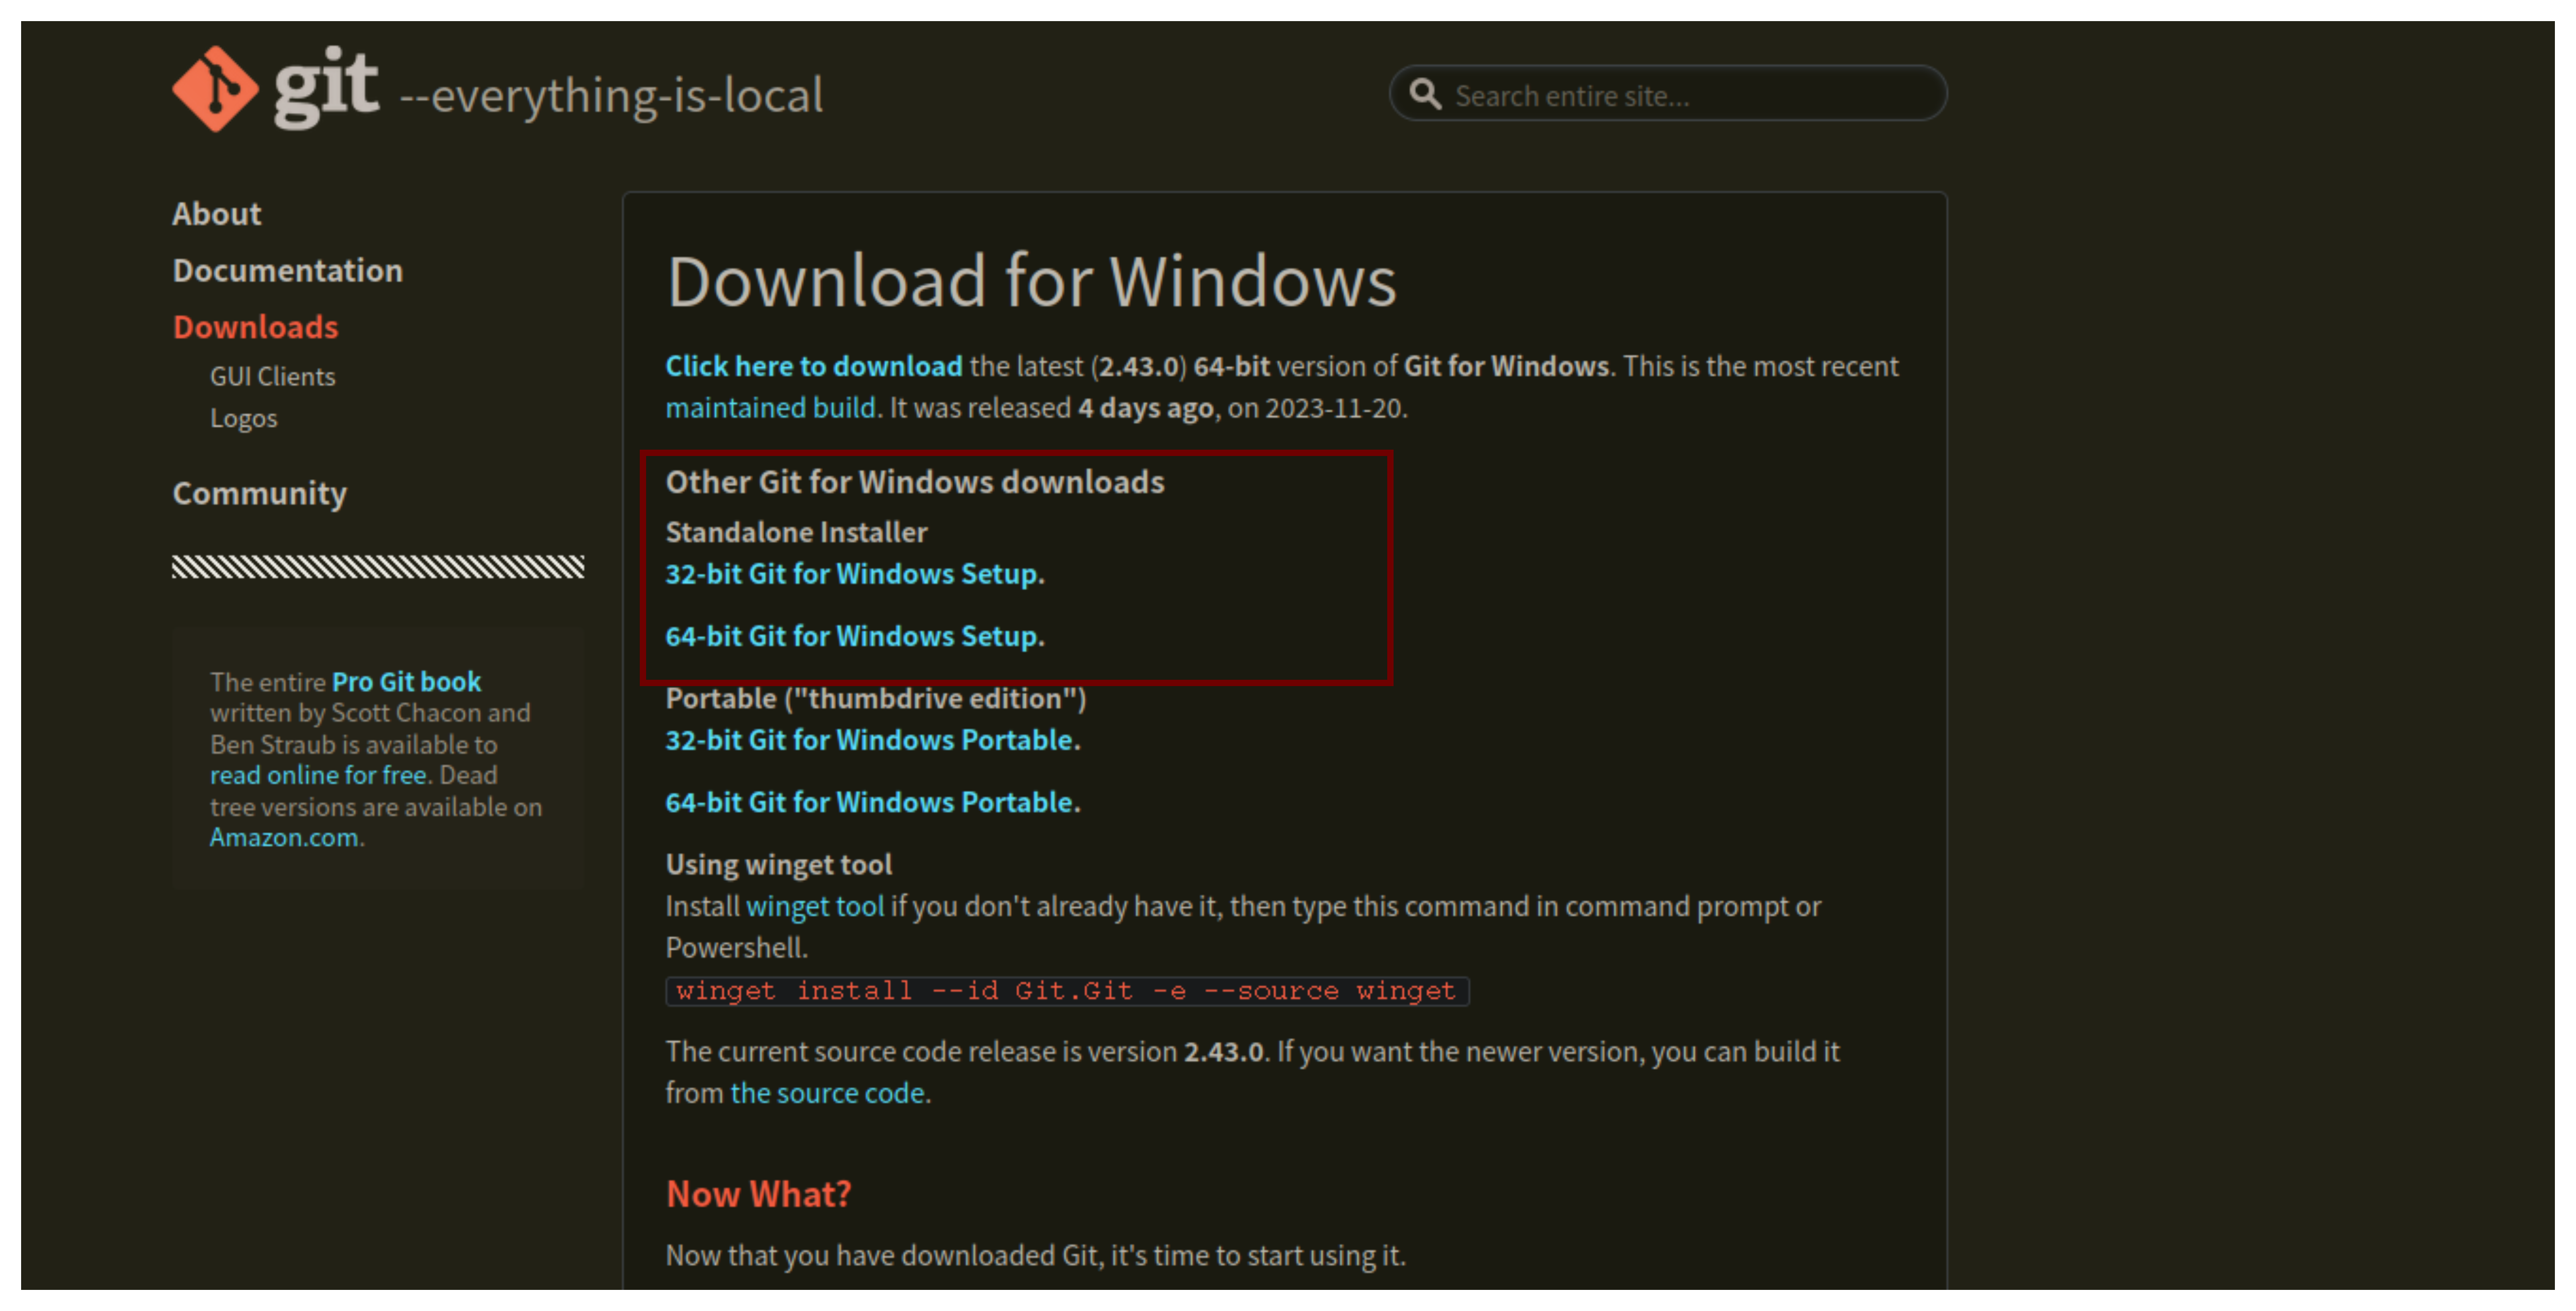Open the GUI Clients subpage

point(273,377)
